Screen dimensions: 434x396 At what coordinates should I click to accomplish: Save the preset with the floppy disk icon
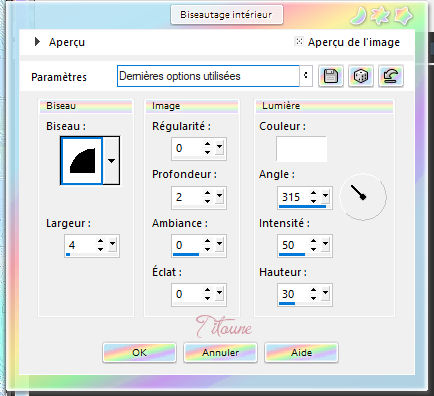point(331,76)
